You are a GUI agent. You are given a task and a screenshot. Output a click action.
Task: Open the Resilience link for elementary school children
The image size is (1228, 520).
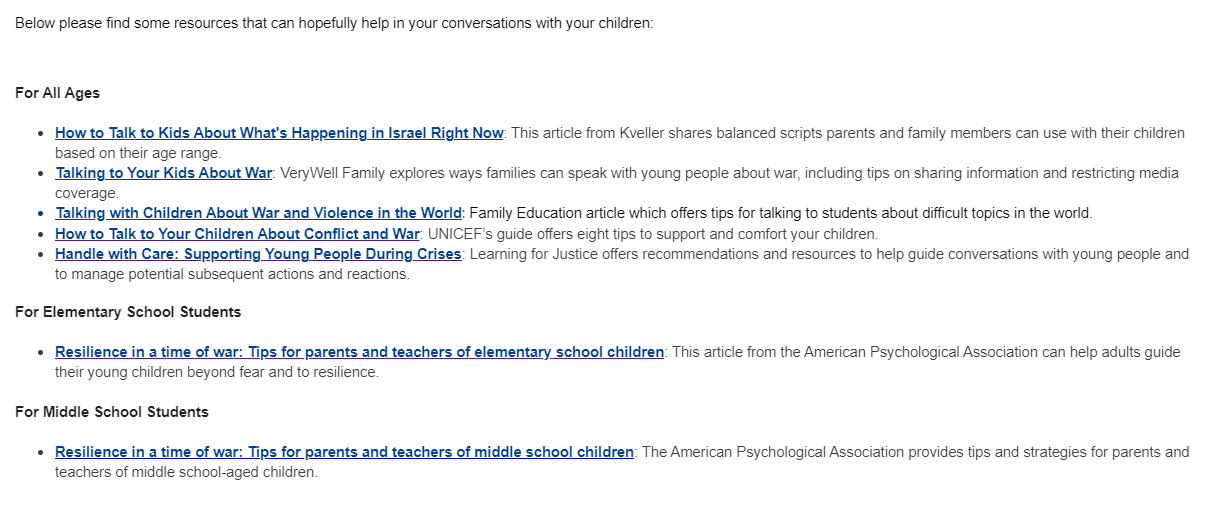point(359,352)
